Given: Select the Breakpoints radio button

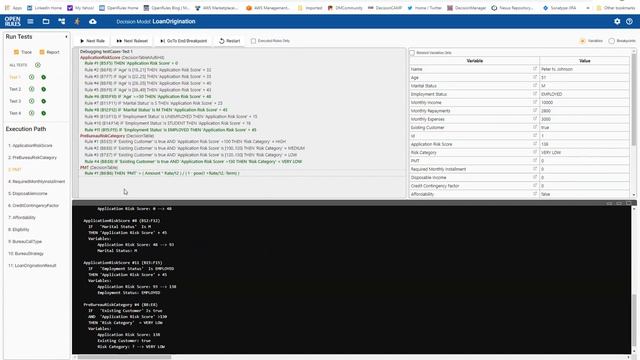Looking at the screenshot, I should click(611, 41).
